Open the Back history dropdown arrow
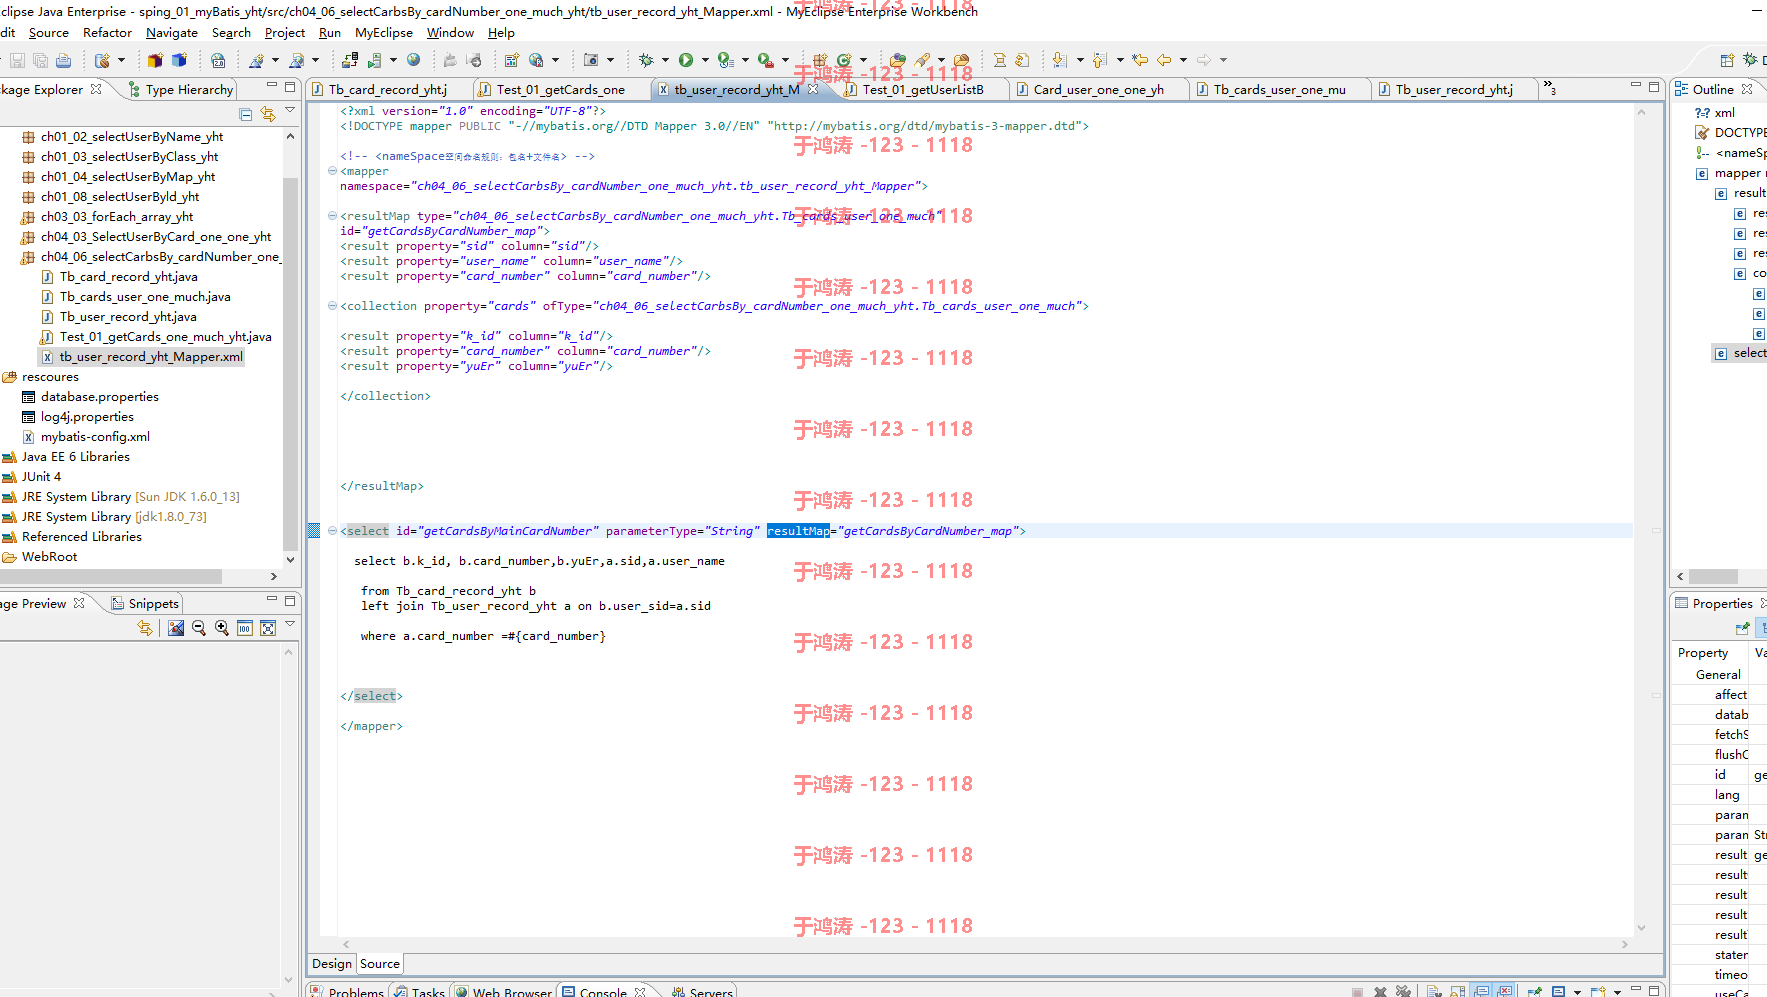Image resolution: width=1767 pixels, height=997 pixels. (1183, 61)
